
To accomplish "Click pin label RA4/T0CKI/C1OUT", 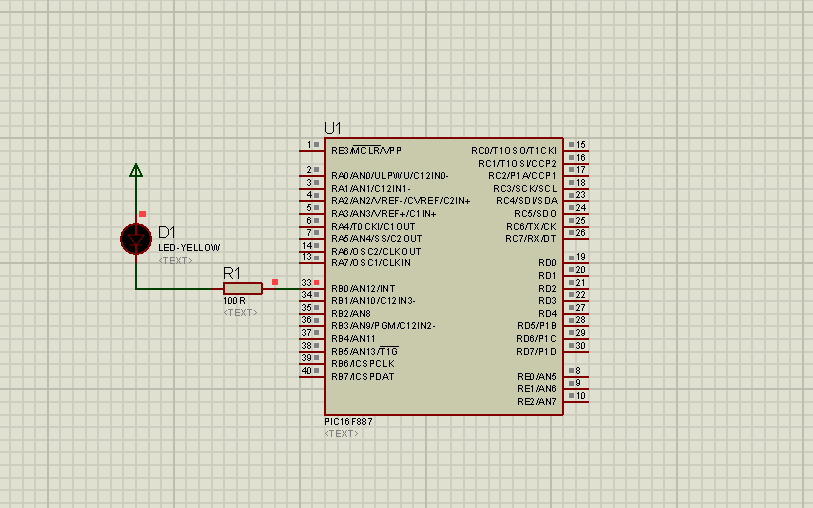I will tap(373, 227).
